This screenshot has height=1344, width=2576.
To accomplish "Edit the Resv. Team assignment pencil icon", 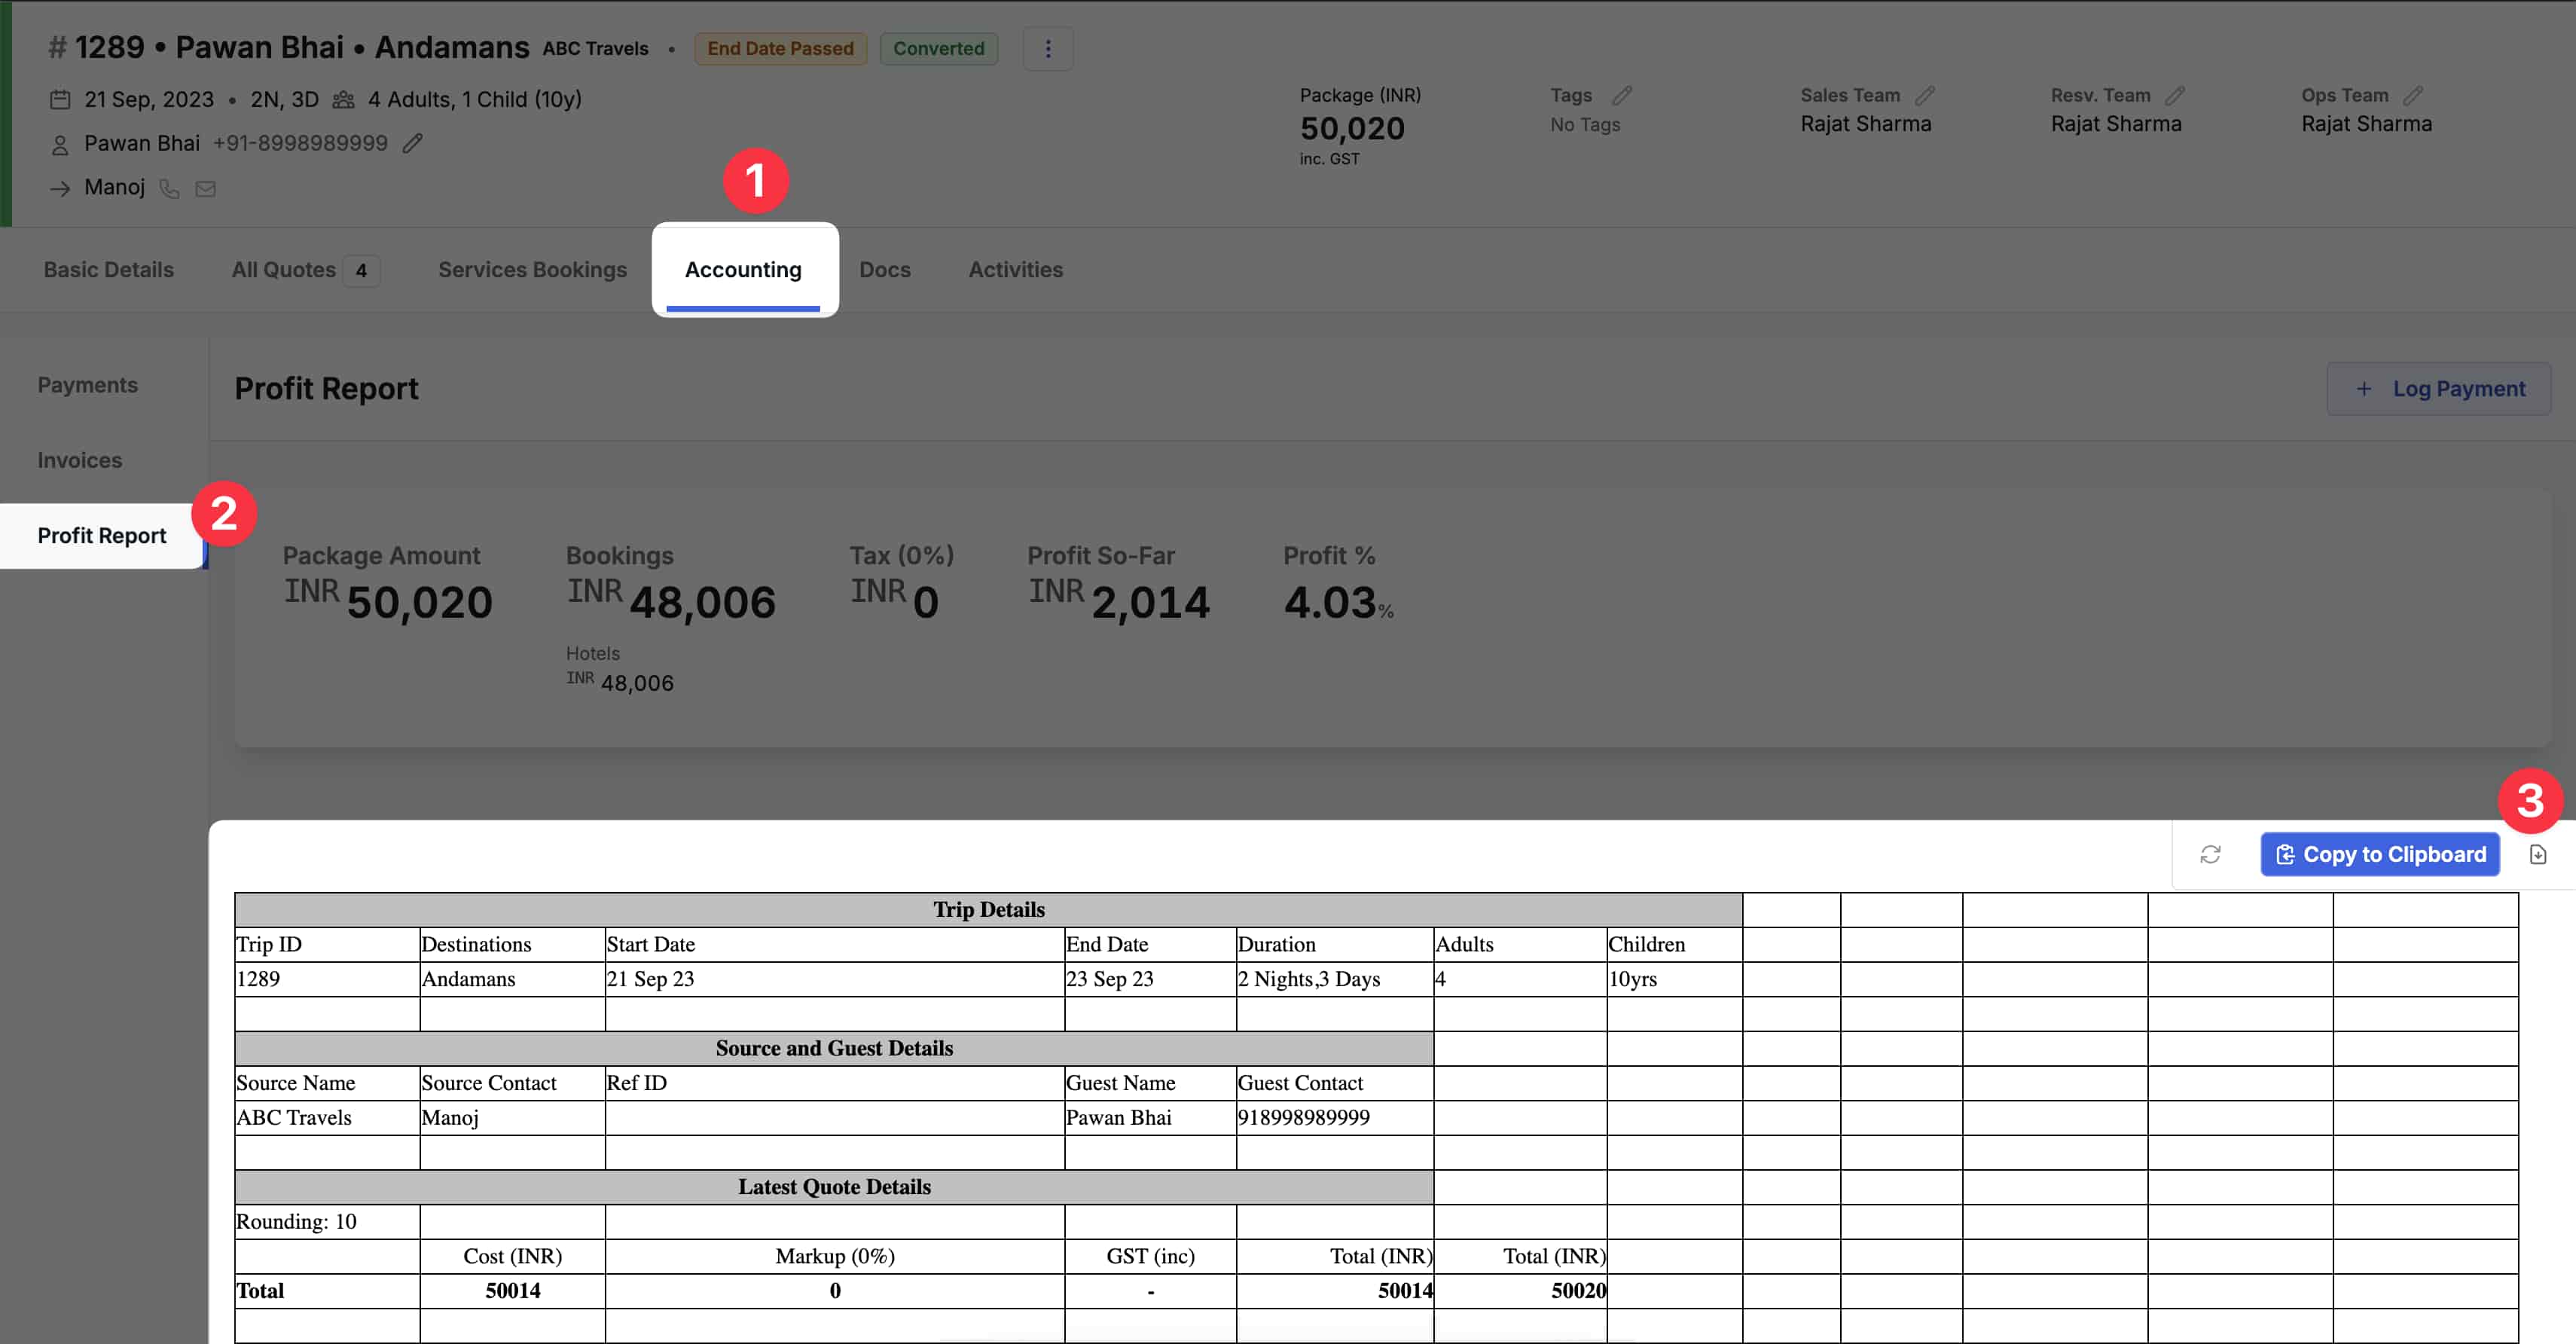I will (x=2176, y=95).
